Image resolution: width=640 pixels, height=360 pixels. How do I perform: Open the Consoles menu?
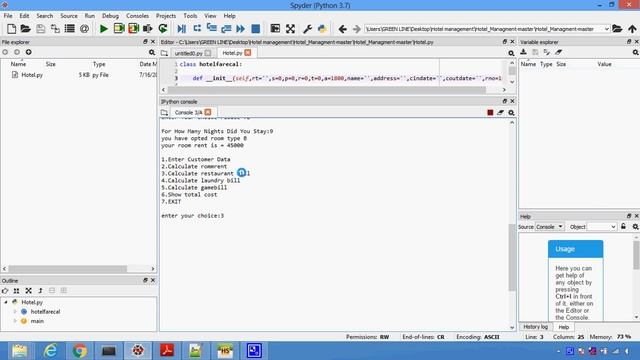point(137,16)
